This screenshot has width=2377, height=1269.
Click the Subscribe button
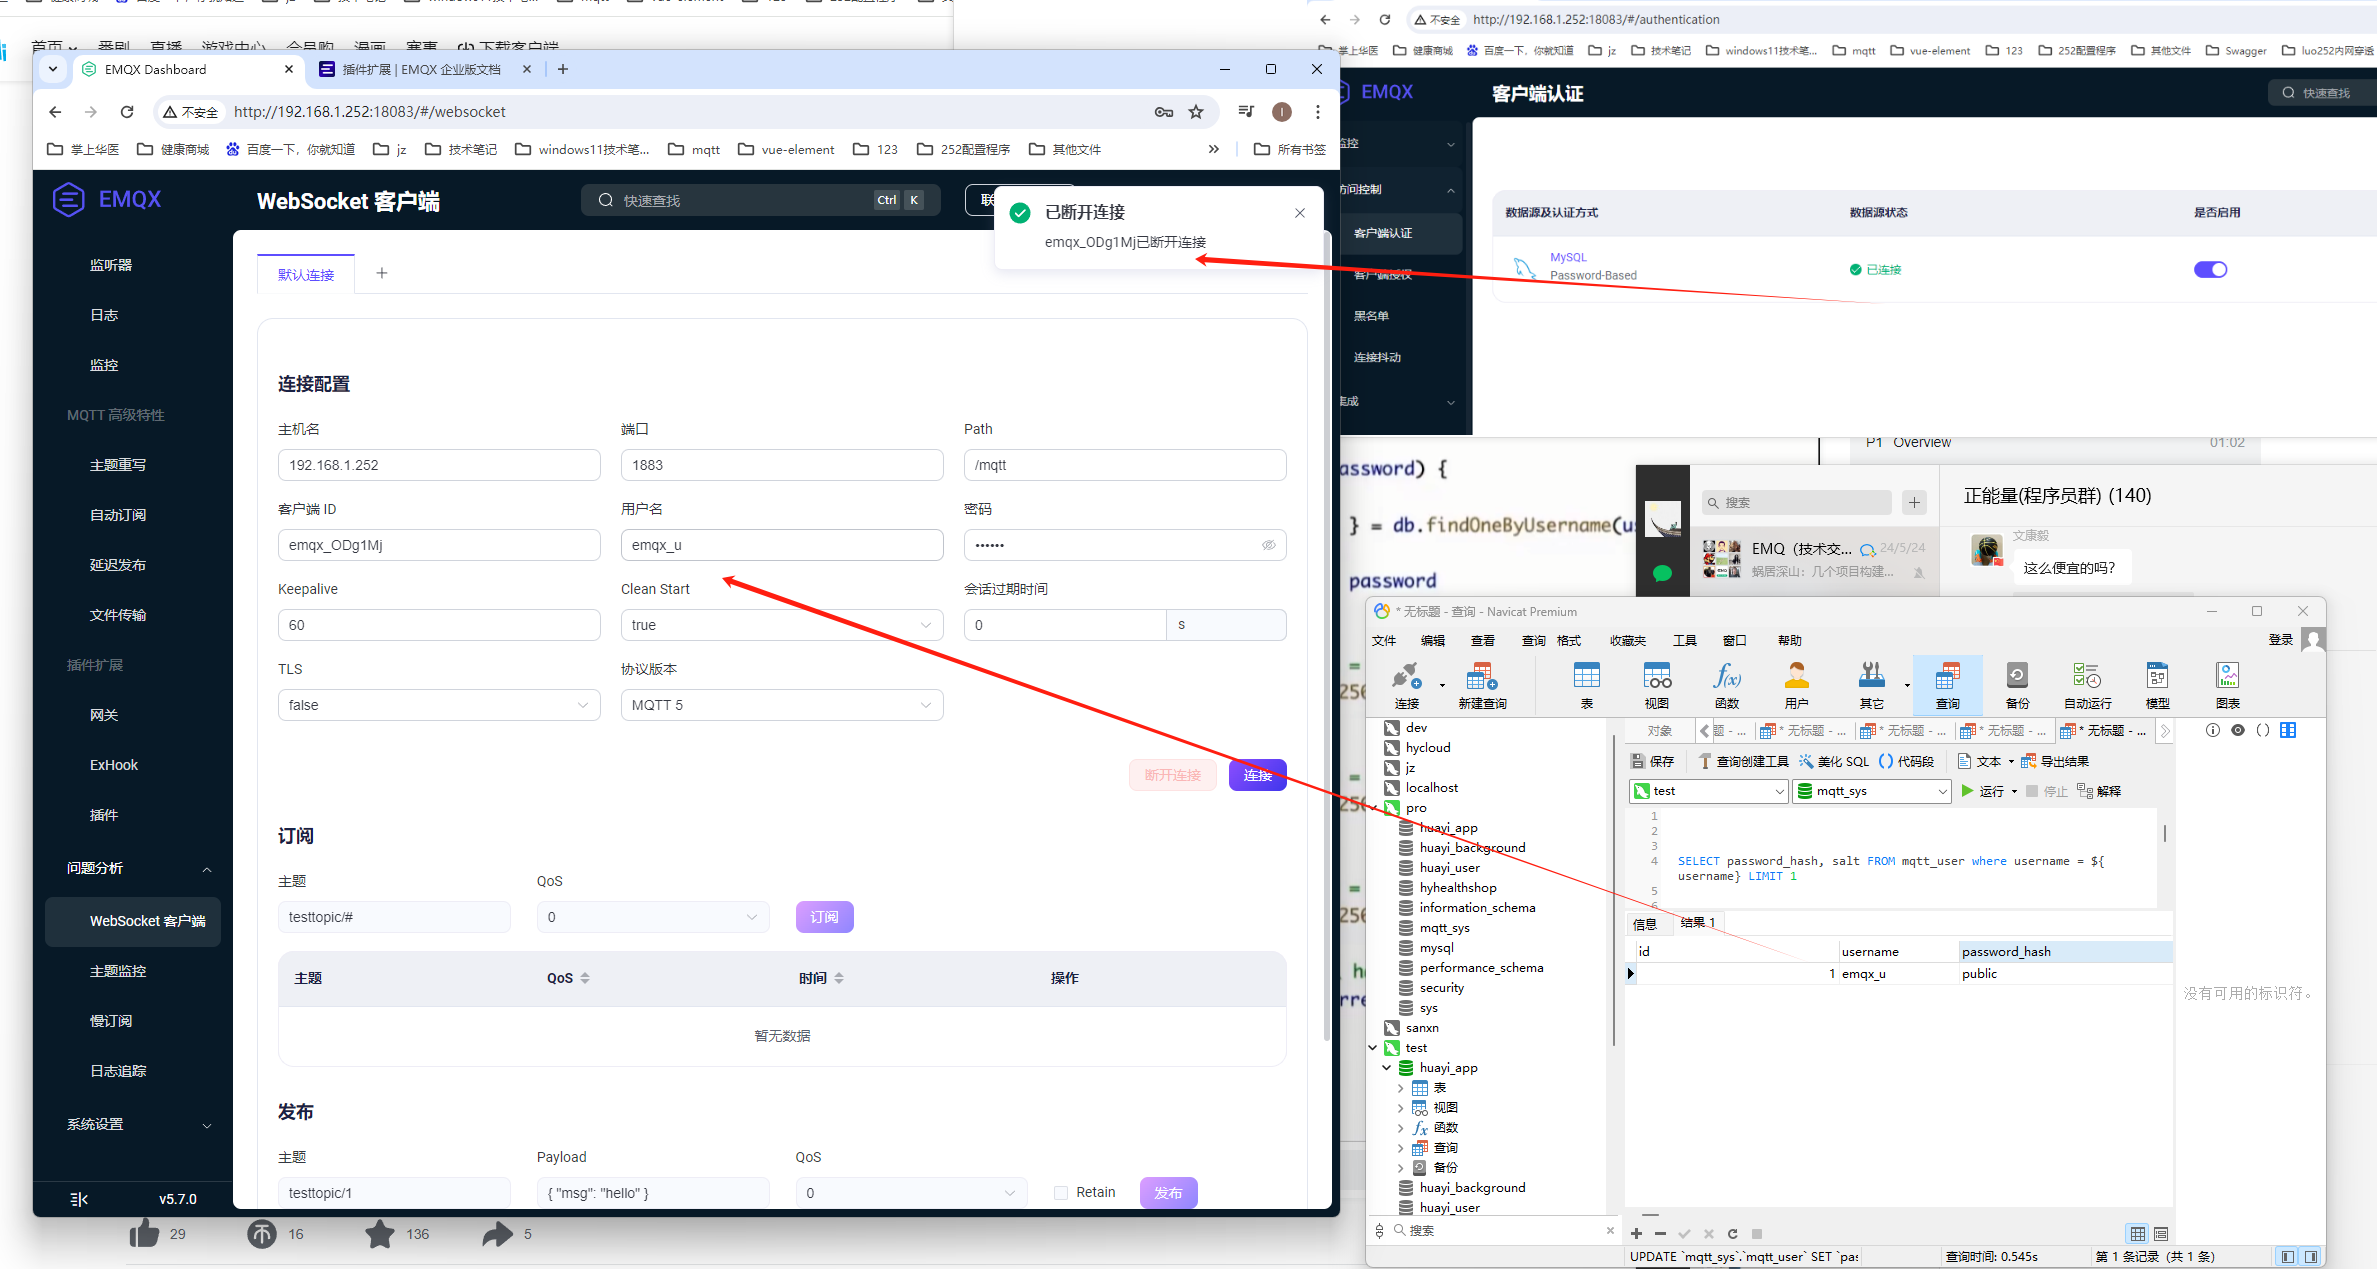click(x=824, y=917)
